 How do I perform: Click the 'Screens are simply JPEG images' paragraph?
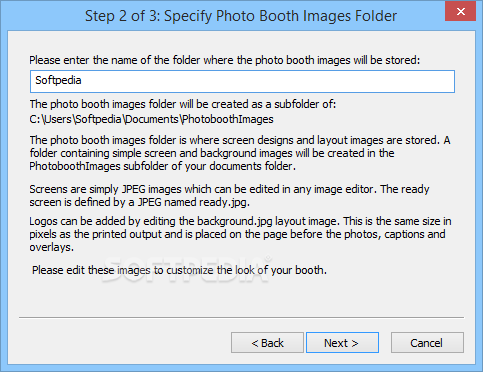pyautogui.click(x=229, y=196)
